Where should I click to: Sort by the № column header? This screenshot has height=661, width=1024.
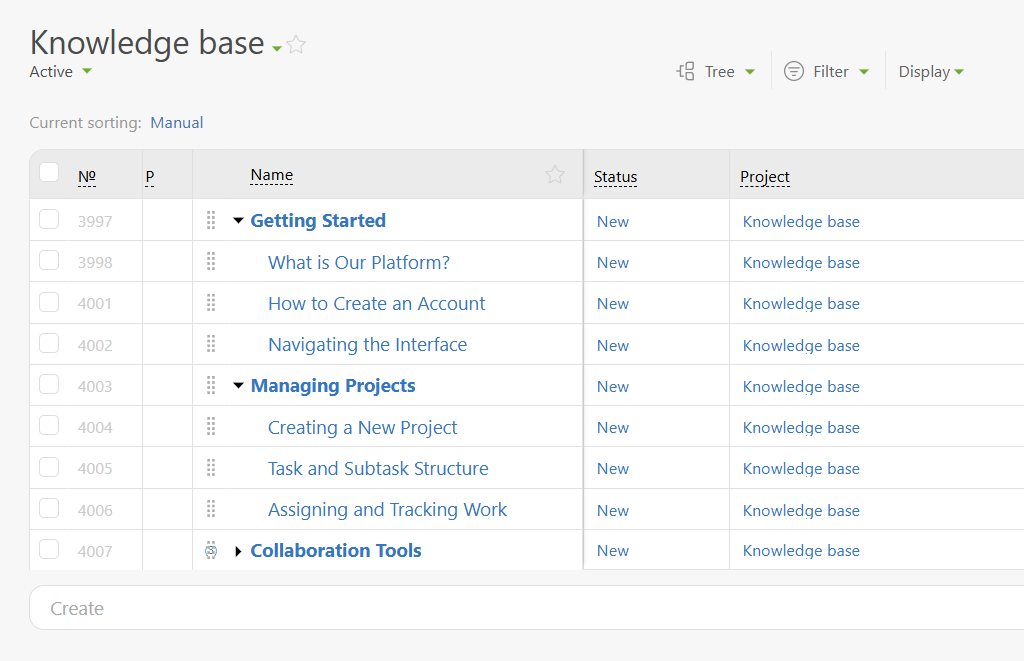[87, 176]
